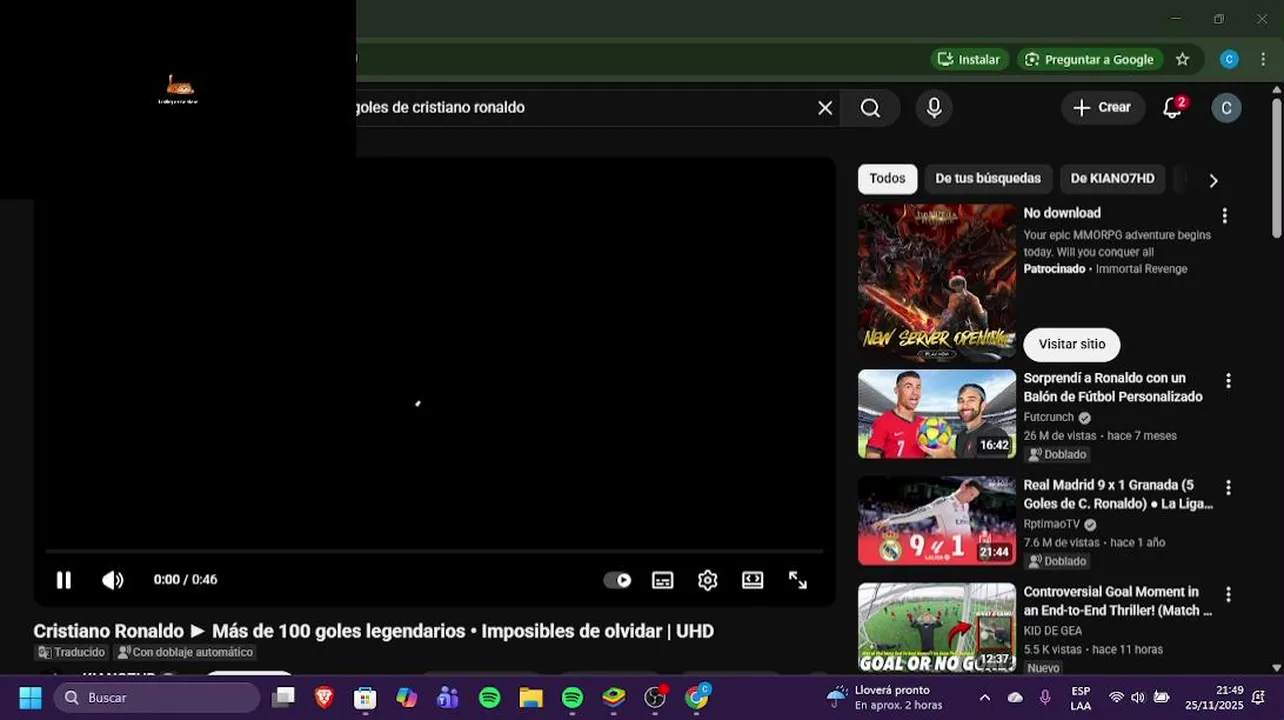
Task: Toggle the autoplay switch in the player
Action: pyautogui.click(x=617, y=580)
